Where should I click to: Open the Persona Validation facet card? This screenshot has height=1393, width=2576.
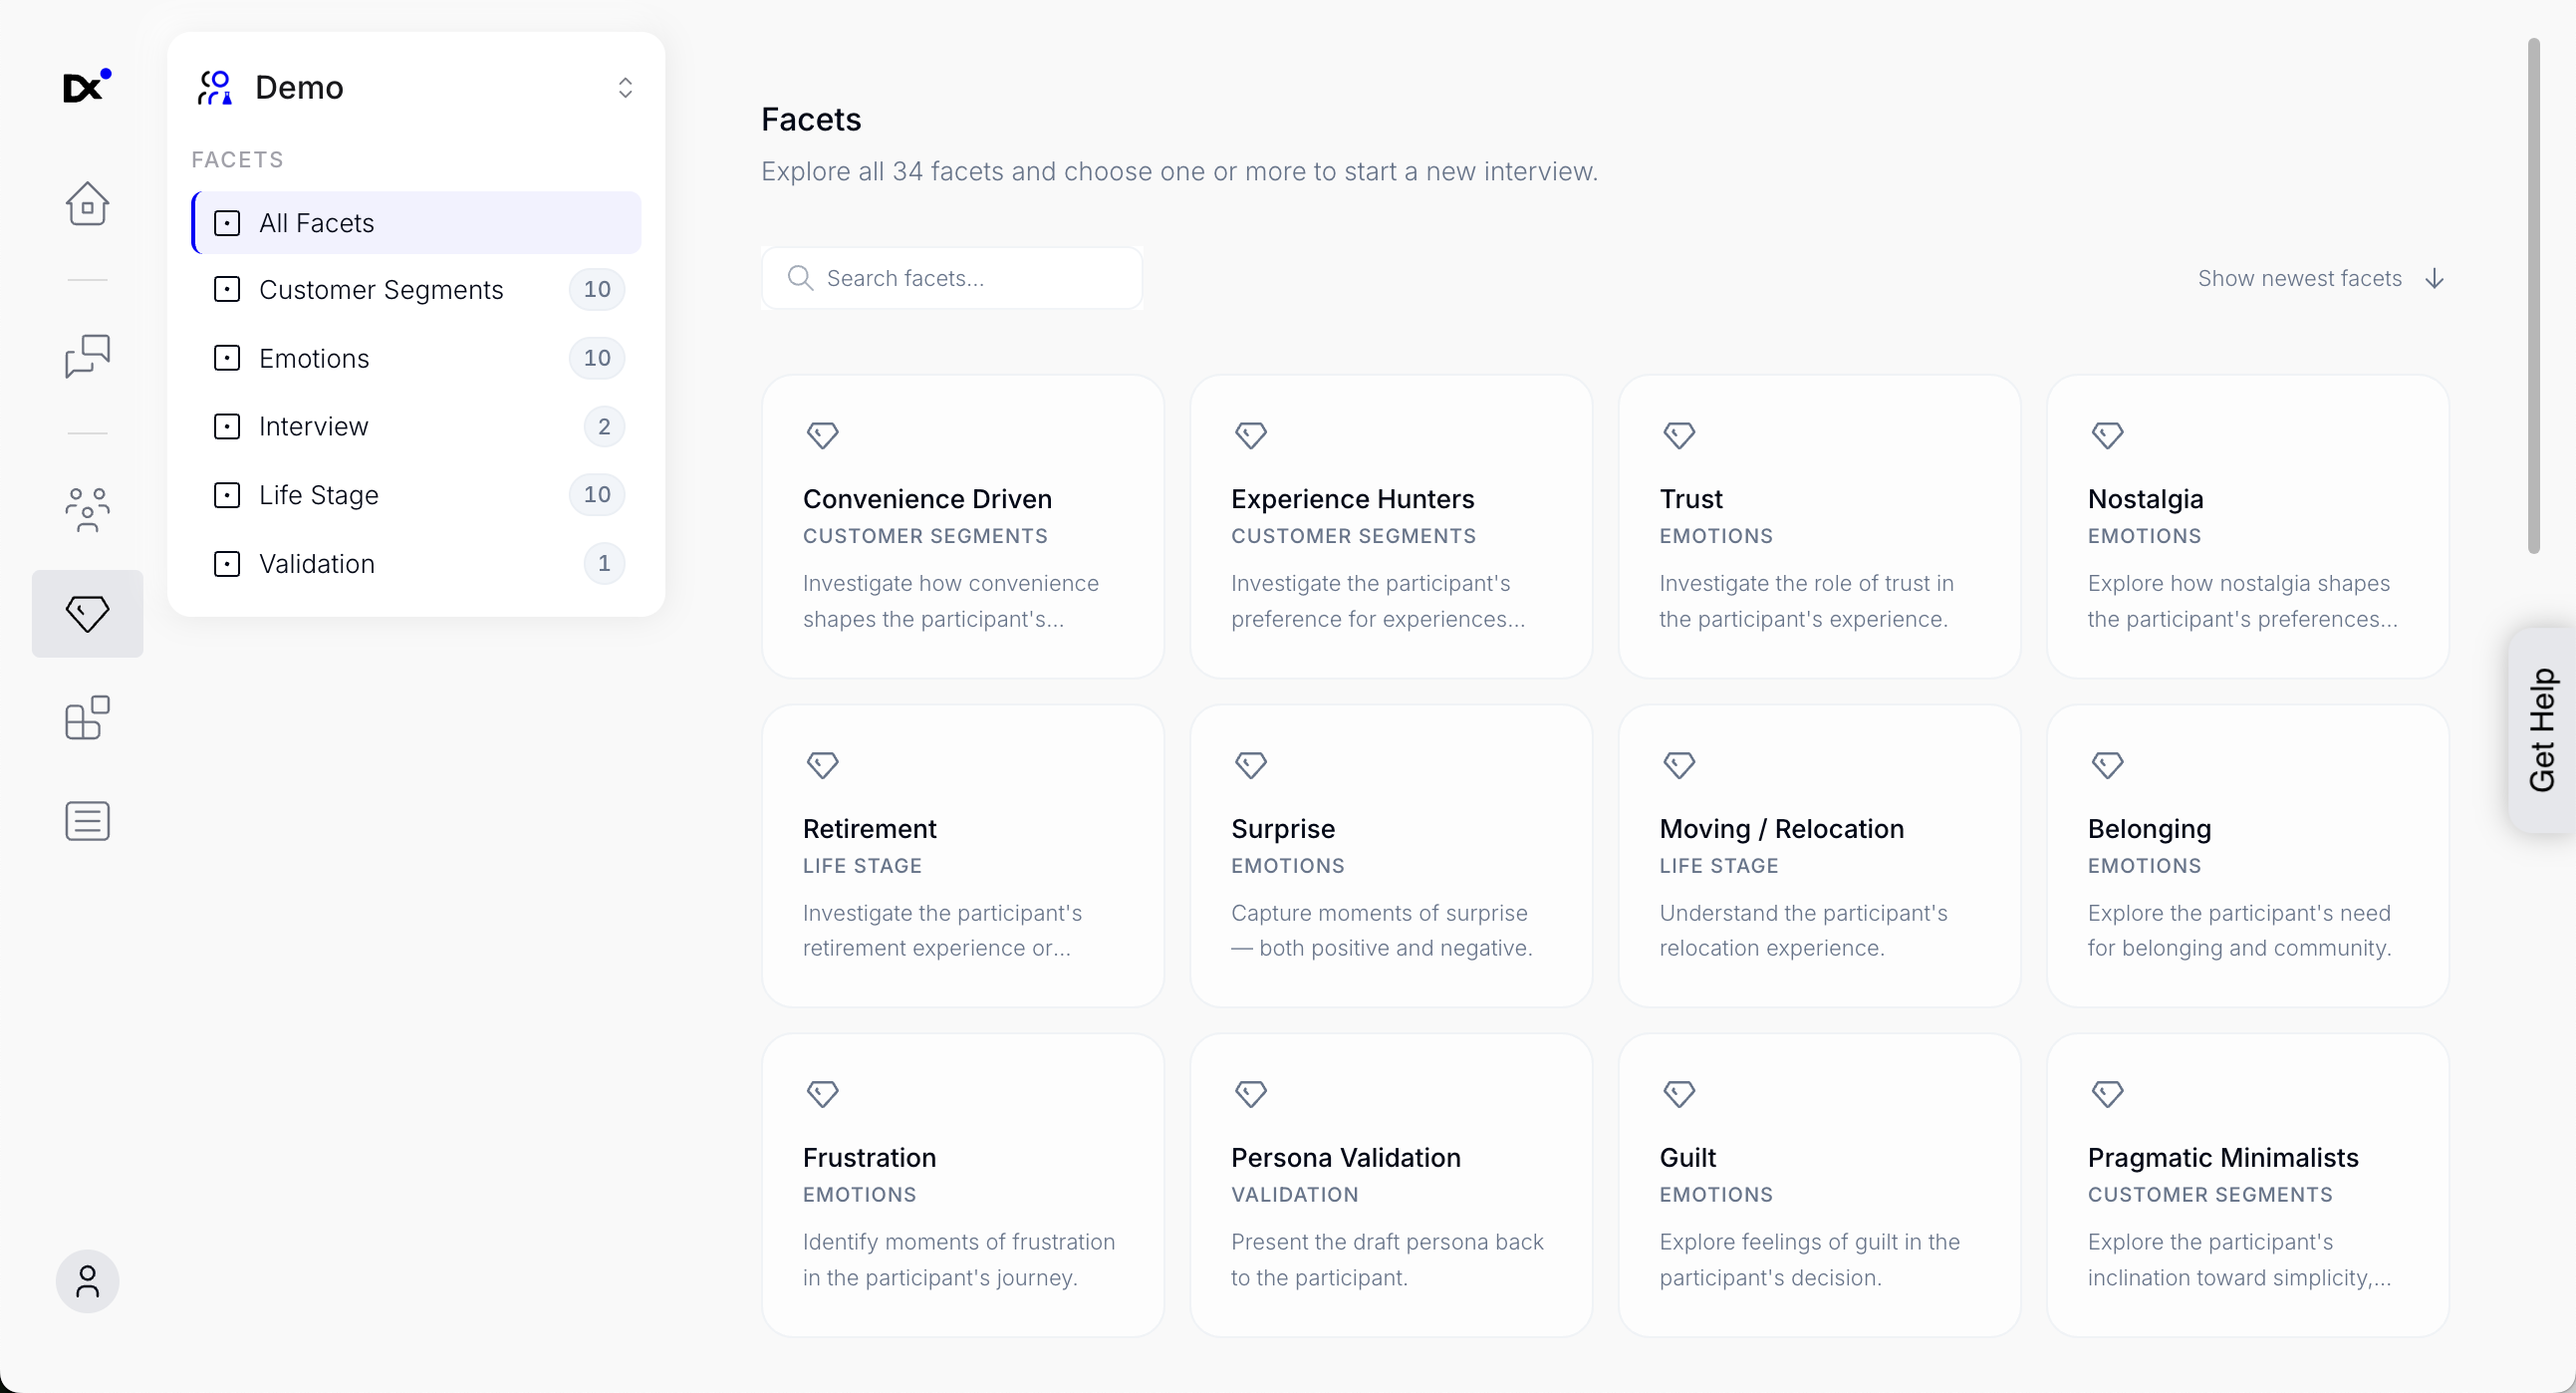pos(1390,1185)
